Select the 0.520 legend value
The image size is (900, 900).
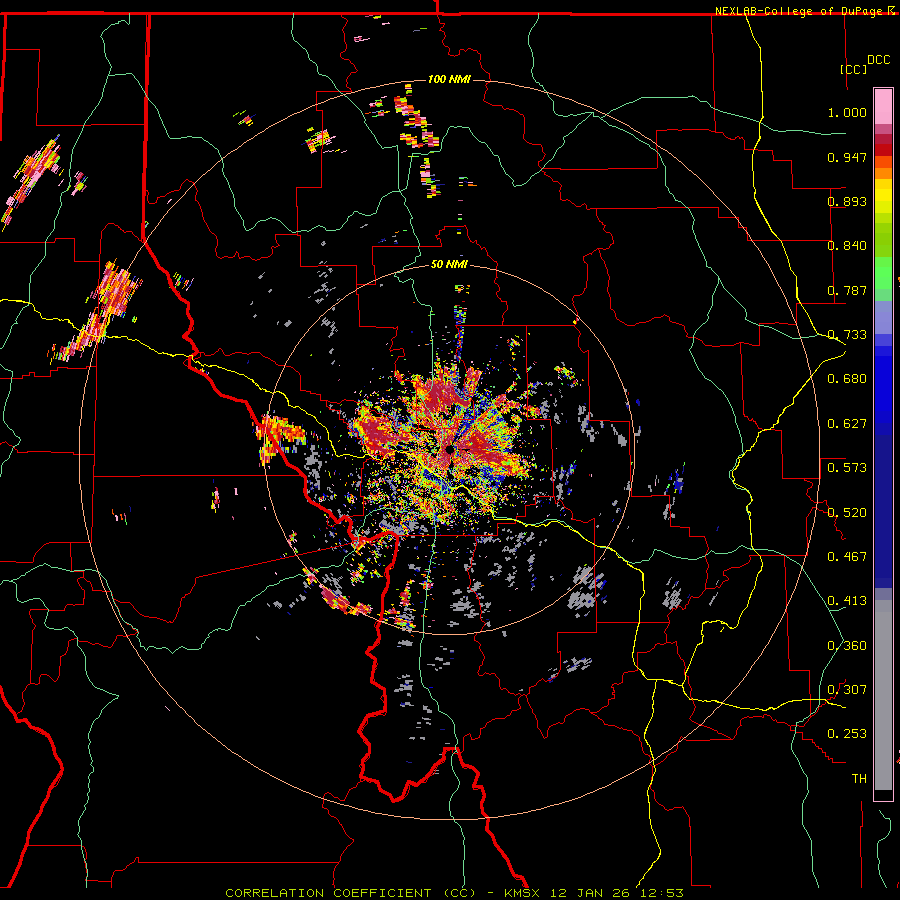(x=847, y=513)
